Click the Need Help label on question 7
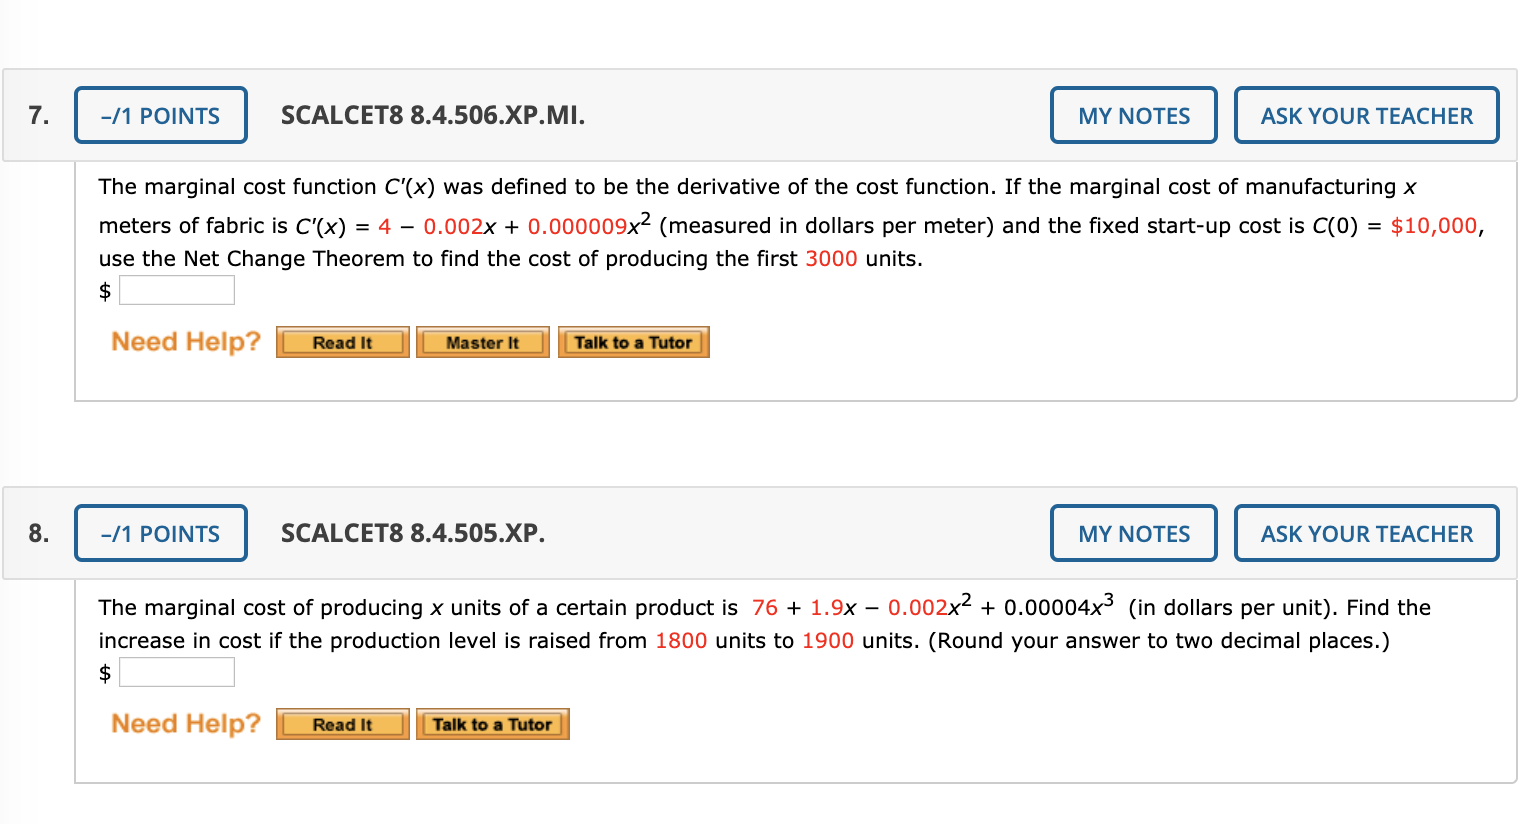 click(x=185, y=341)
